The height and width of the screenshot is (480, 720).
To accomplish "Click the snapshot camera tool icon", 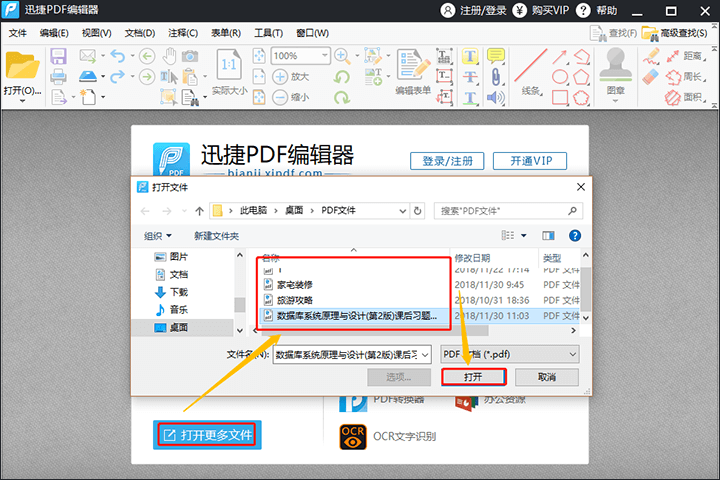I will pos(190,55).
